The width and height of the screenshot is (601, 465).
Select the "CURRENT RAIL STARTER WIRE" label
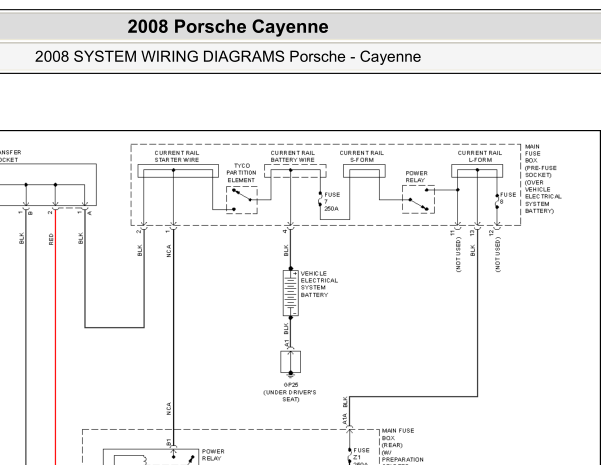(x=177, y=156)
